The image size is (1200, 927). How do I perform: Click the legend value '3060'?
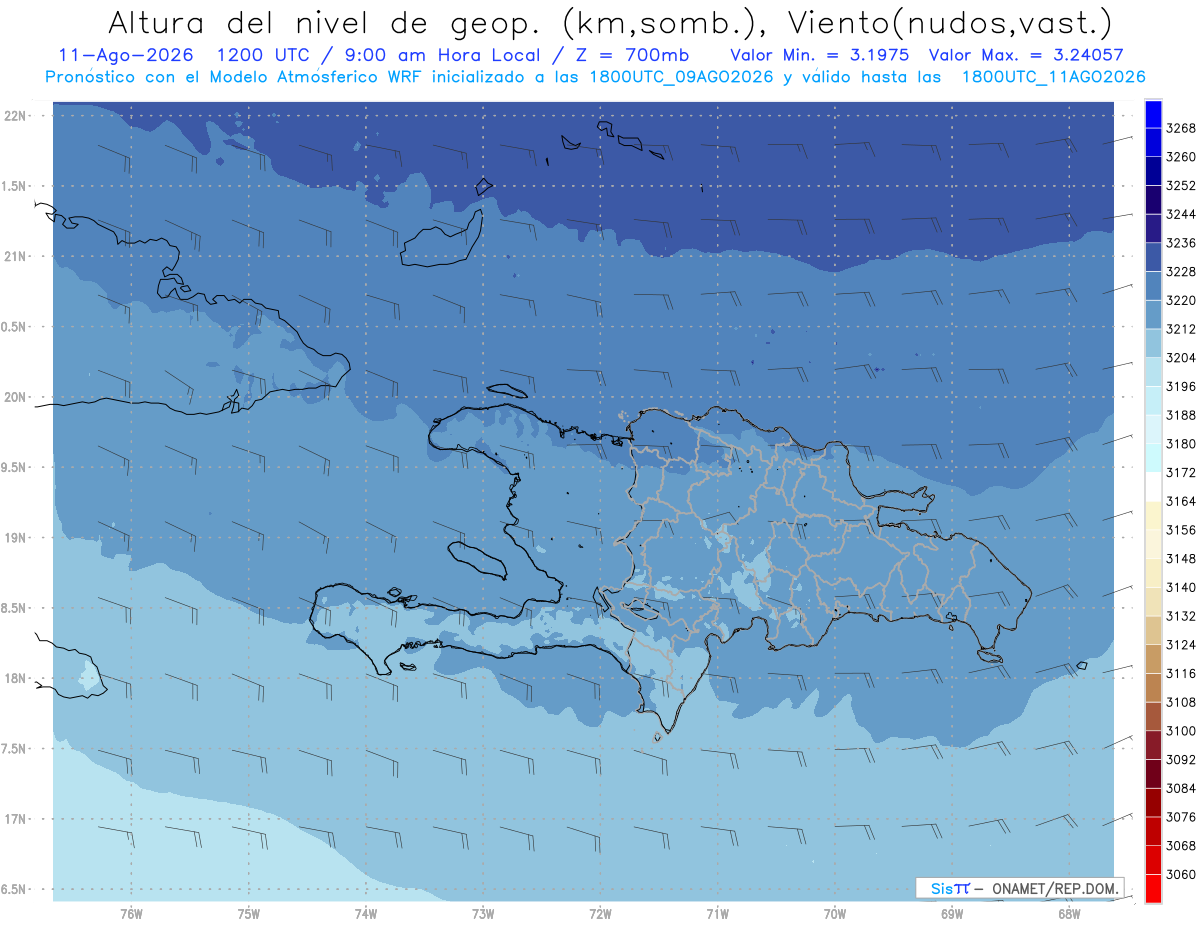(1181, 874)
